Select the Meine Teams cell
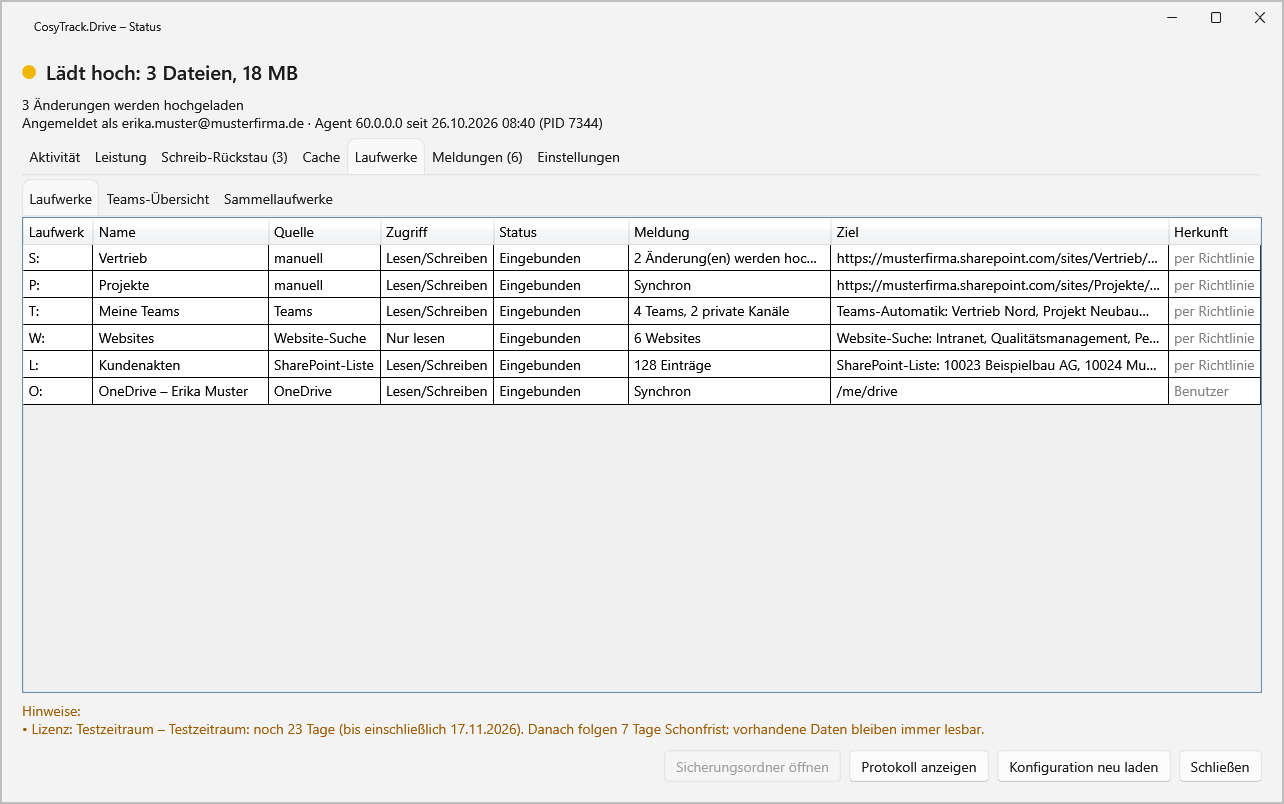The width and height of the screenshot is (1284, 804). pyautogui.click(x=181, y=311)
